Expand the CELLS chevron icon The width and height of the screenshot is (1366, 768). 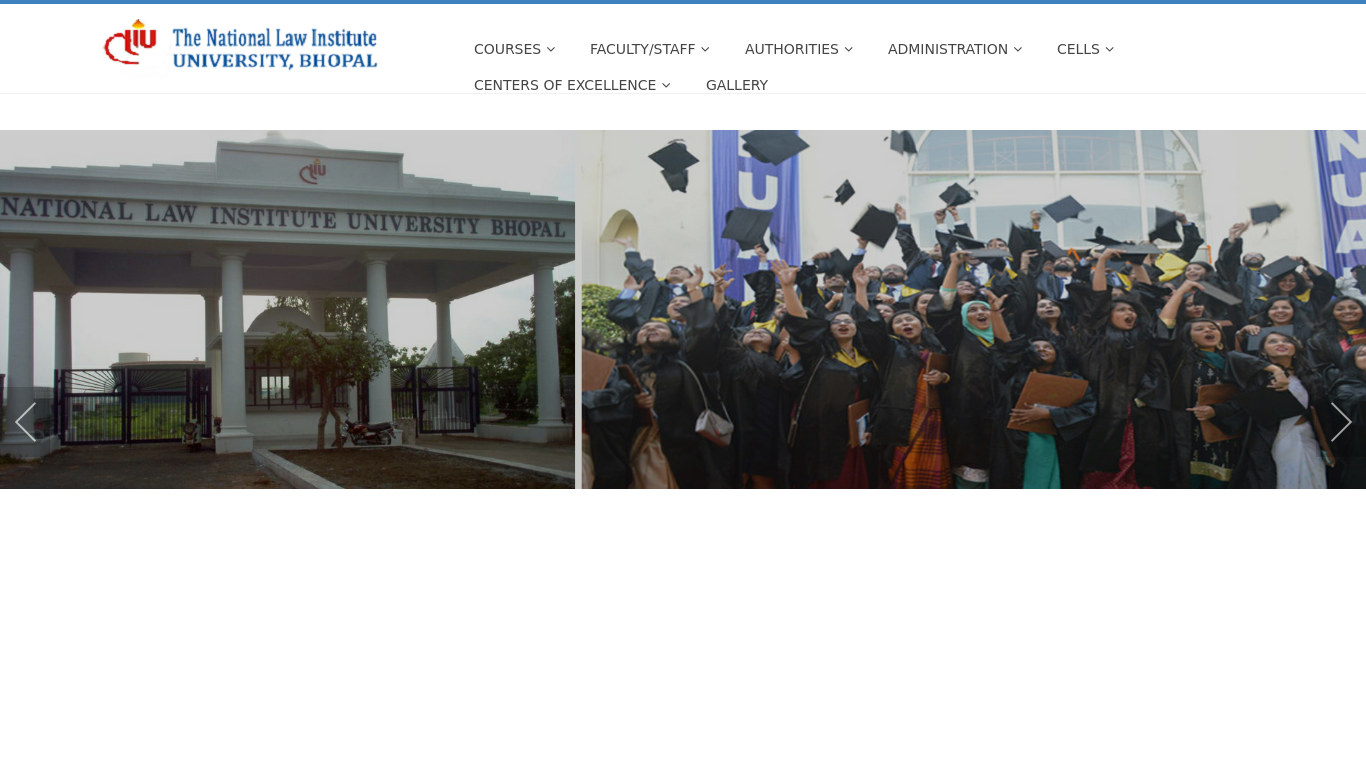click(1109, 49)
